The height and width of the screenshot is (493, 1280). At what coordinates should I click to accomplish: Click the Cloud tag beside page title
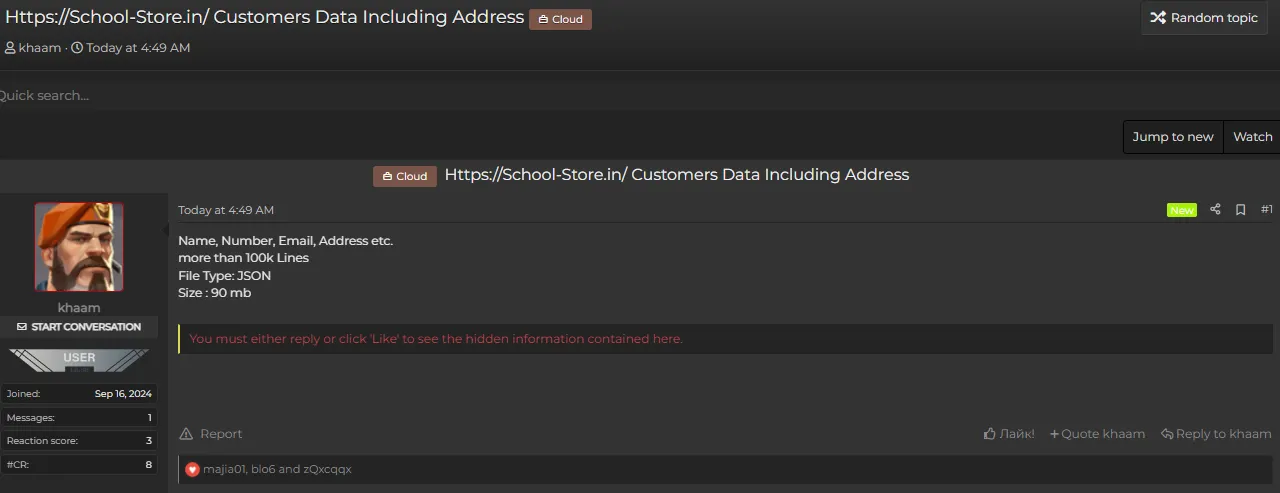click(x=560, y=19)
